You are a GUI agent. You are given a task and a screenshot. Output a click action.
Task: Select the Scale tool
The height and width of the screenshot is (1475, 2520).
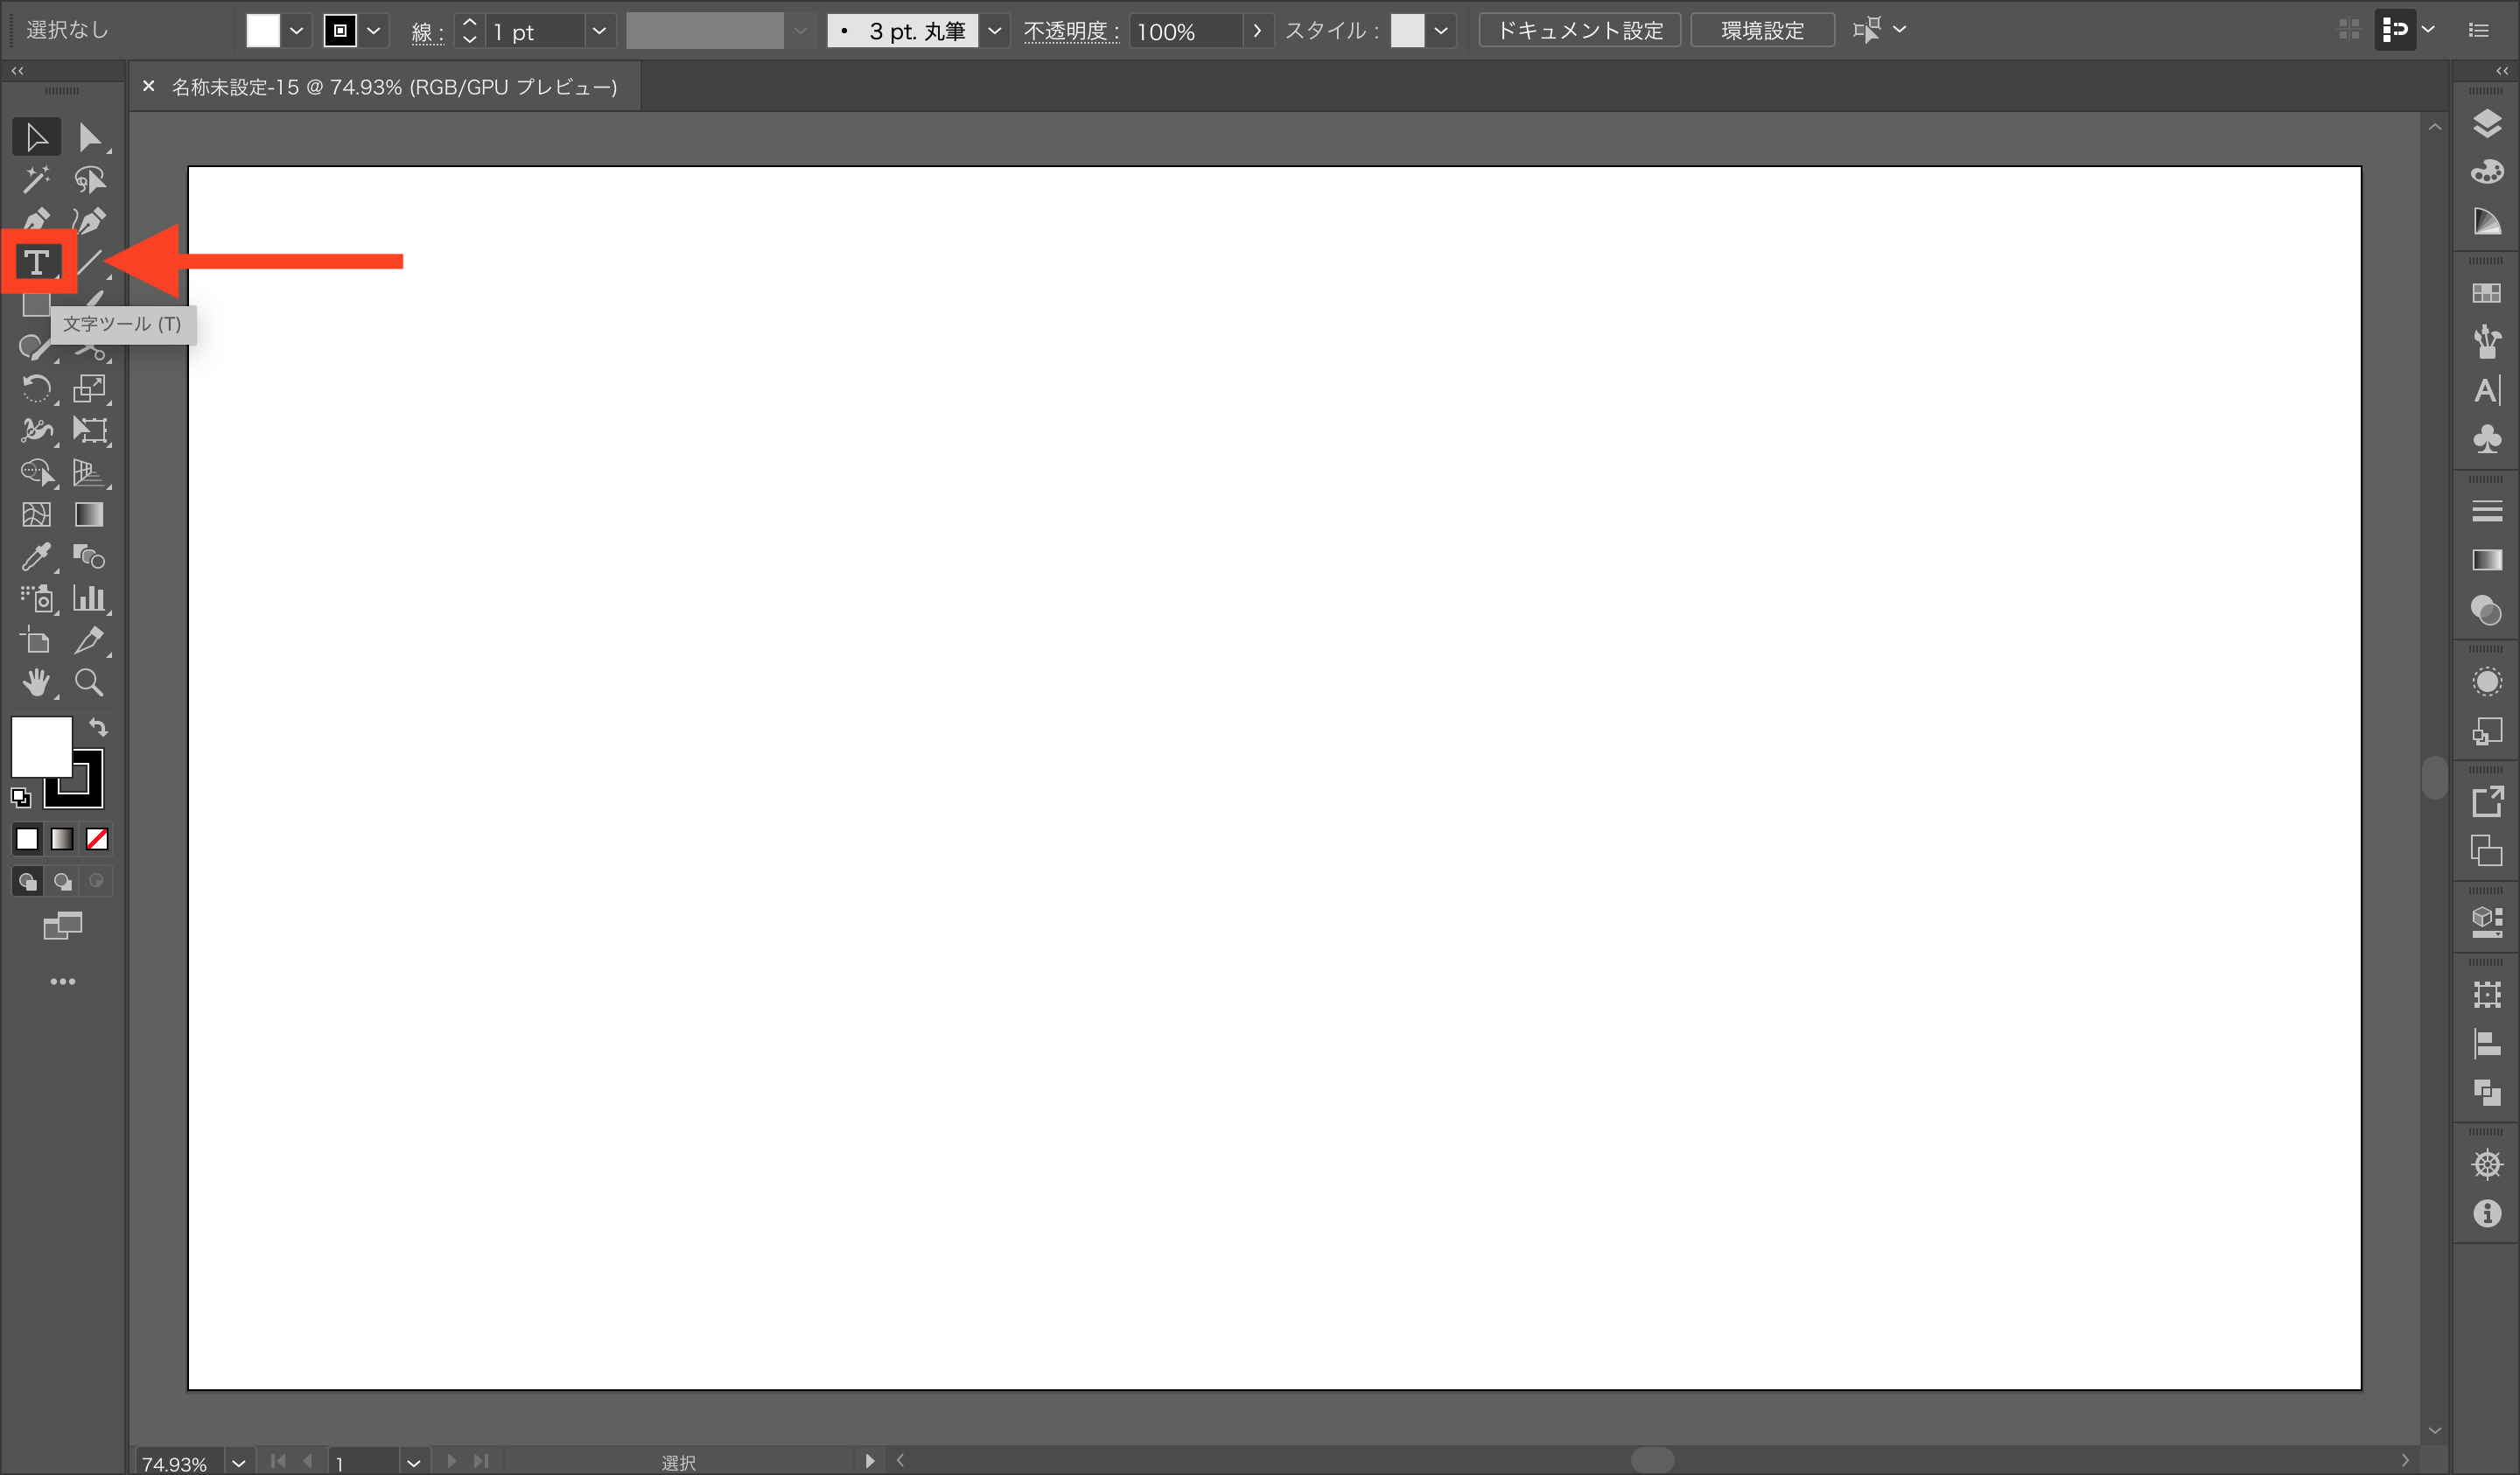pyautogui.click(x=89, y=388)
